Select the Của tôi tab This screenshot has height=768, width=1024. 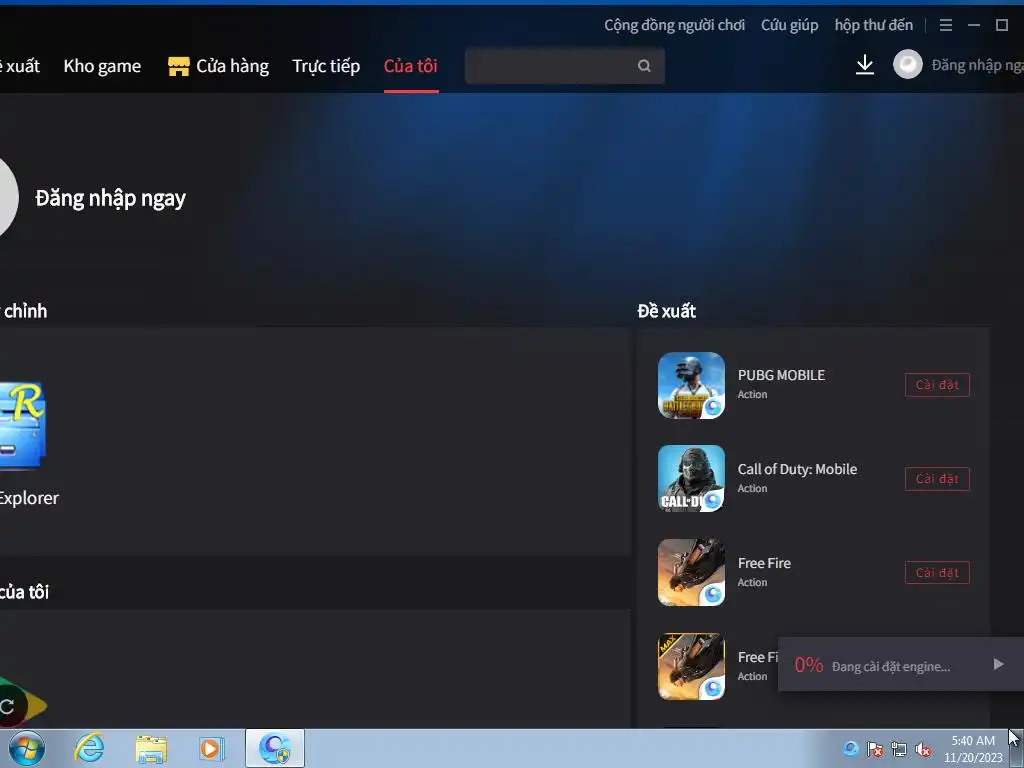(x=411, y=66)
